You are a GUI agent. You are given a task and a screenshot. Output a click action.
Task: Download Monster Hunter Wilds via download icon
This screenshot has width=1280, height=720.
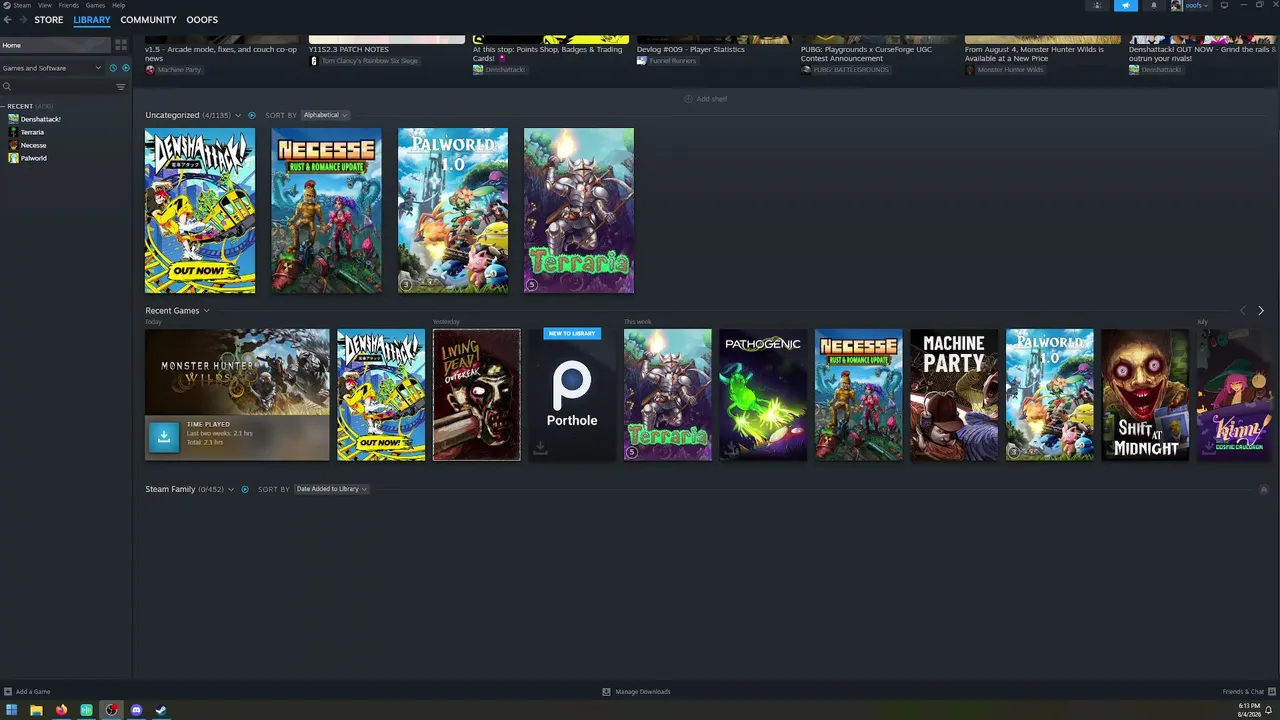point(164,436)
